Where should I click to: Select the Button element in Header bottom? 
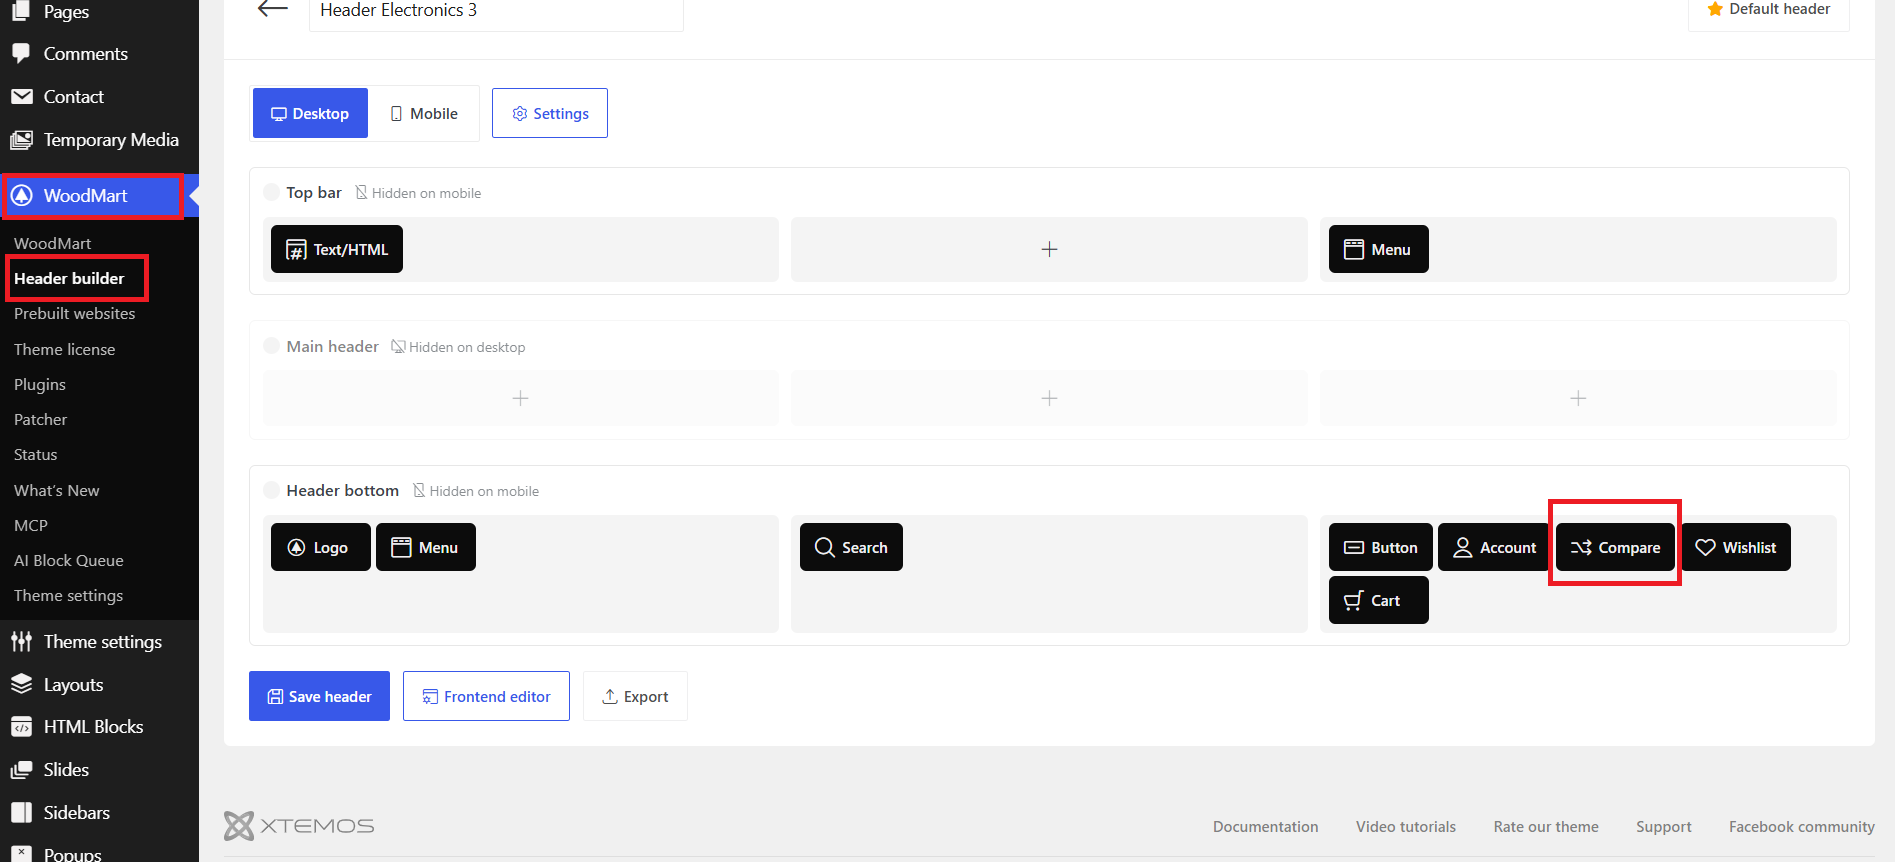point(1381,547)
